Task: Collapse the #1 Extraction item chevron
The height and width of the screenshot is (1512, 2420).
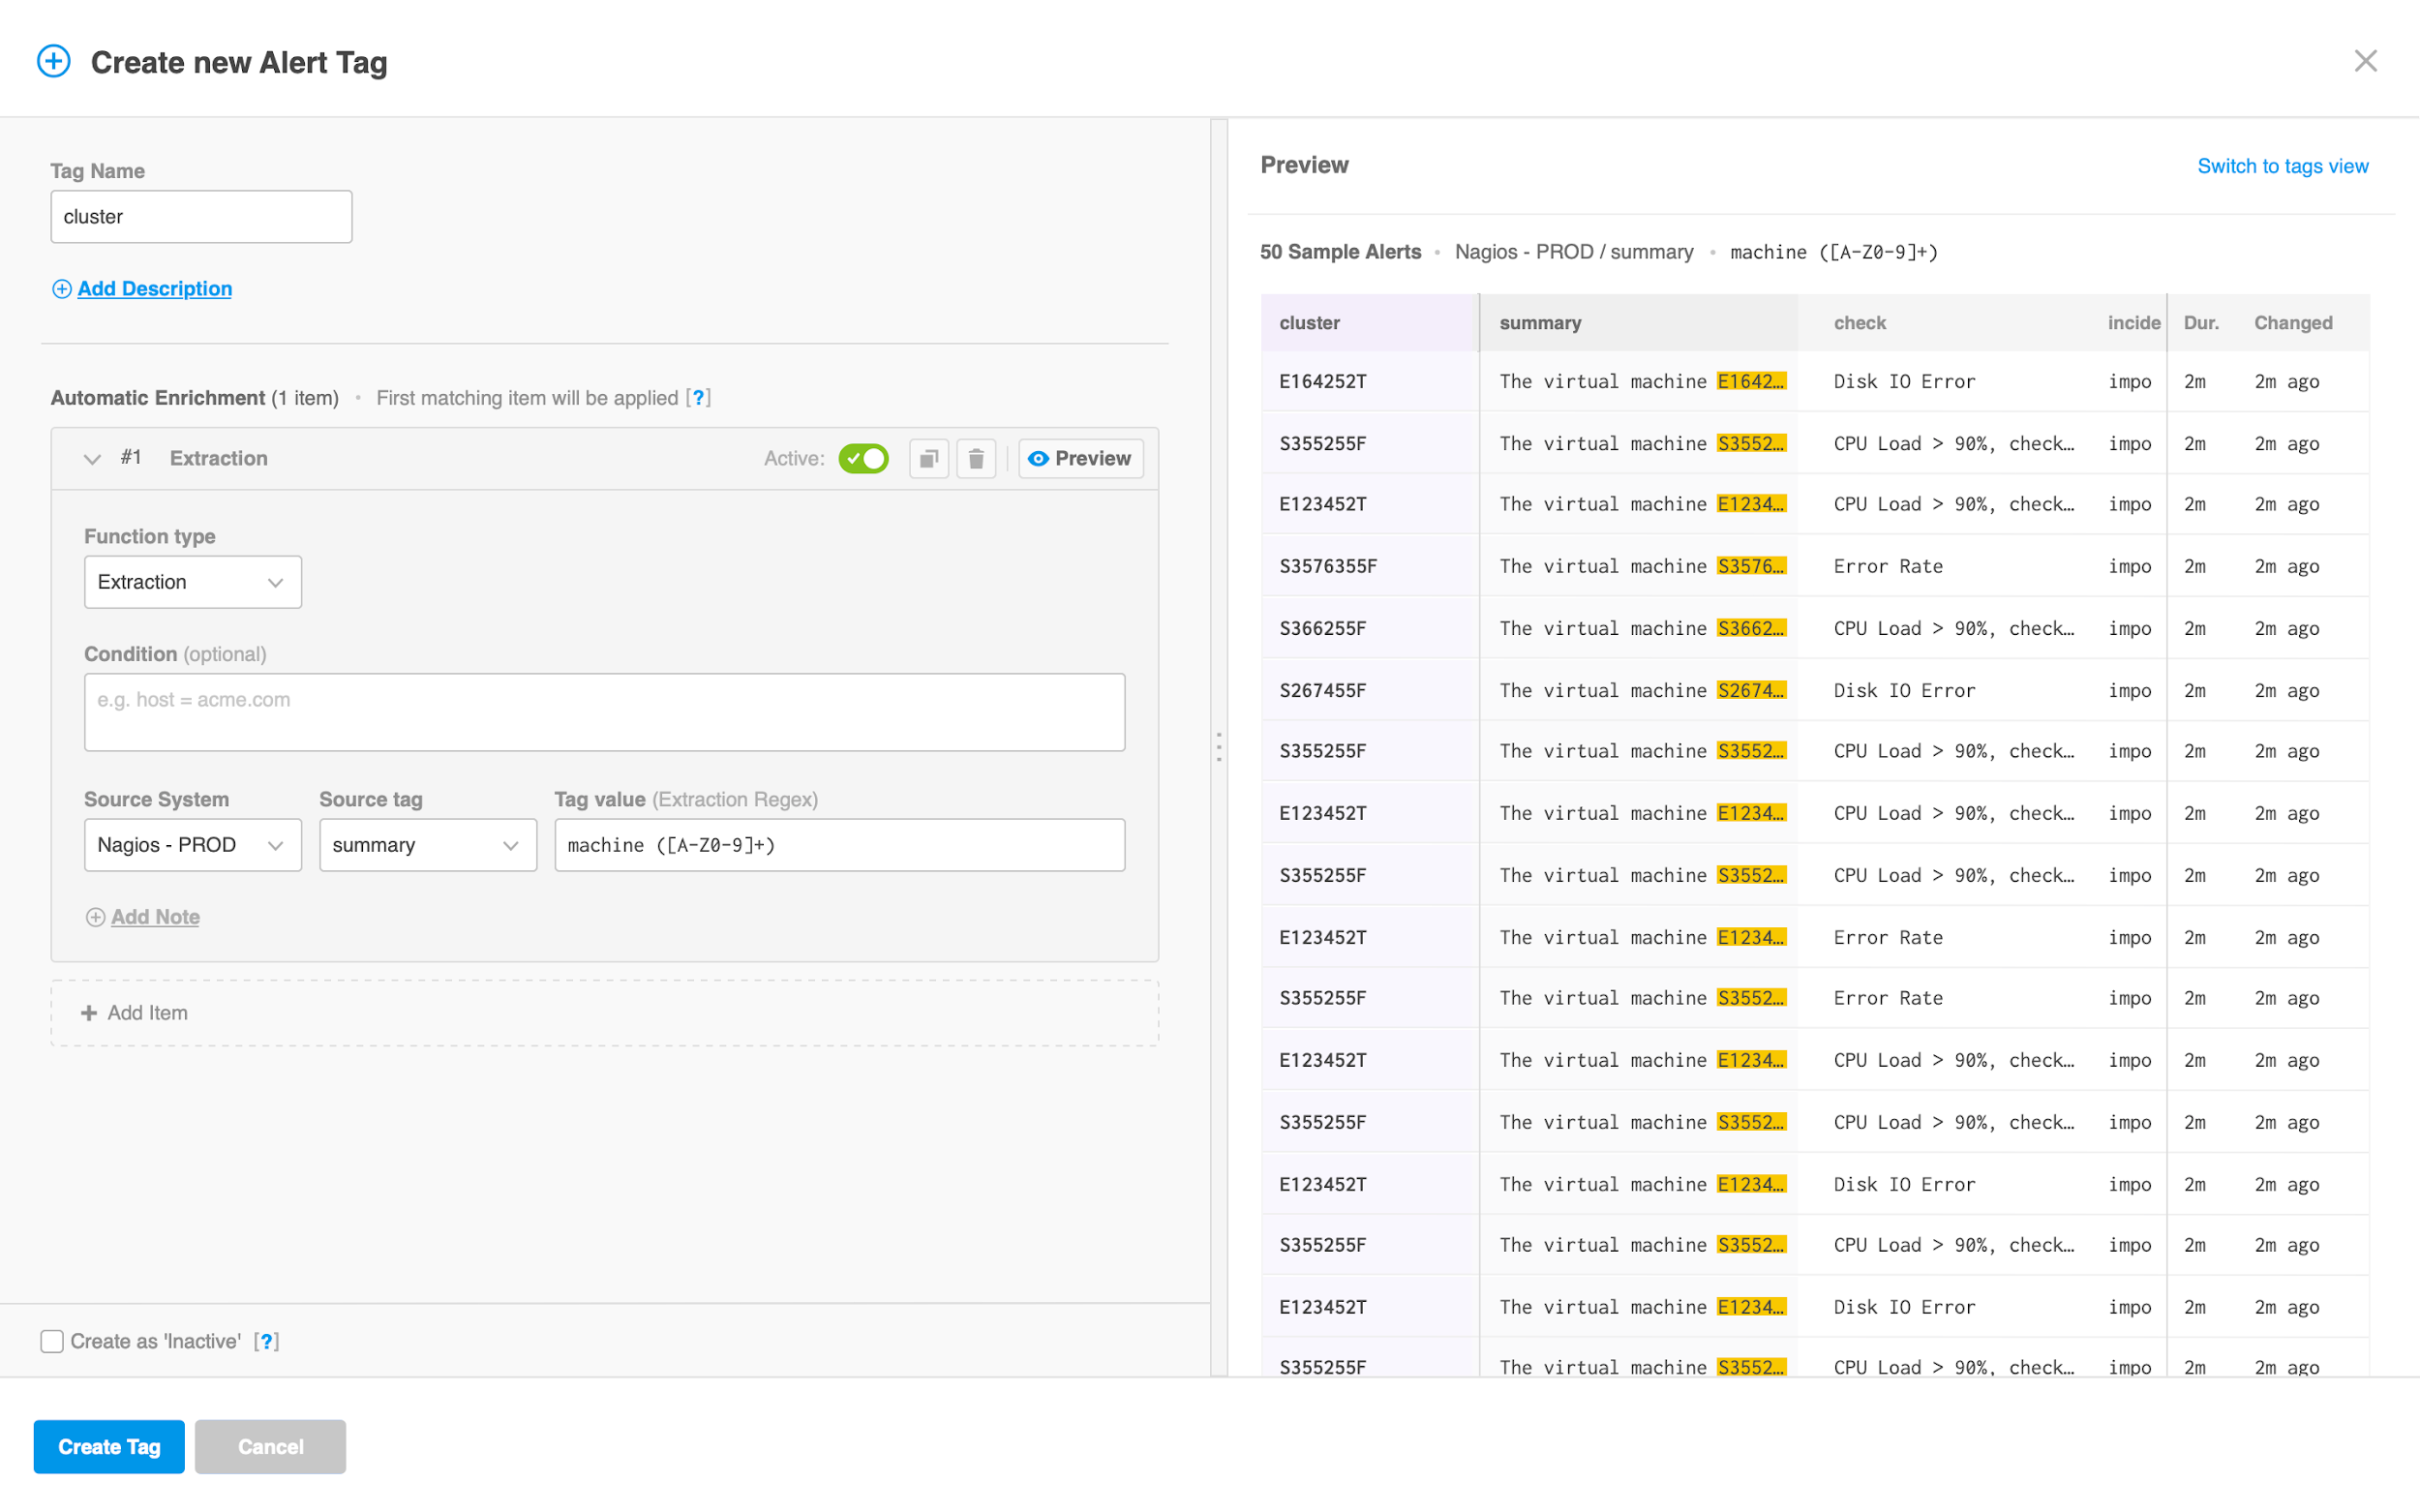Action: (92, 459)
